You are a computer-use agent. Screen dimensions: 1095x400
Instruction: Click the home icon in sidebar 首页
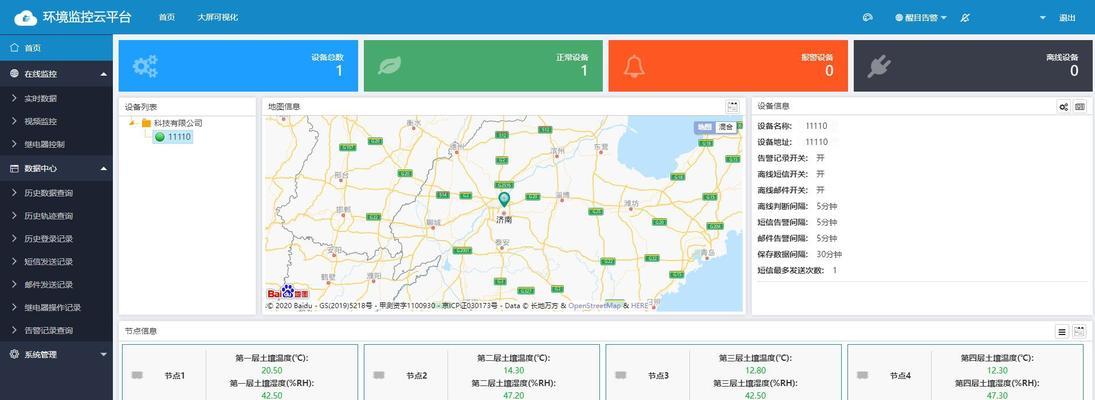click(x=14, y=47)
